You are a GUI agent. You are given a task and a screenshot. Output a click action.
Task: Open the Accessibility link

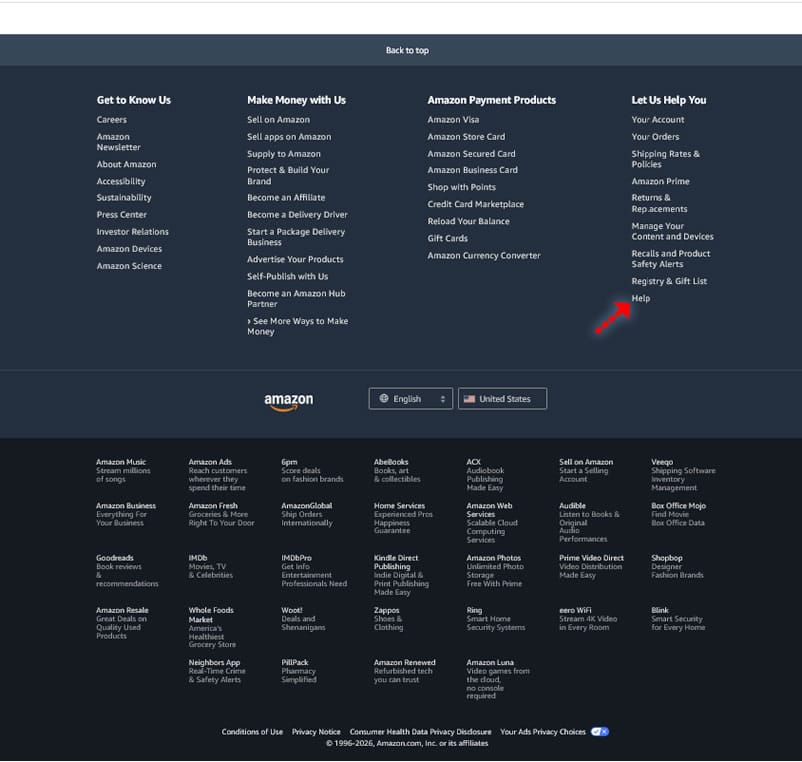tap(121, 182)
